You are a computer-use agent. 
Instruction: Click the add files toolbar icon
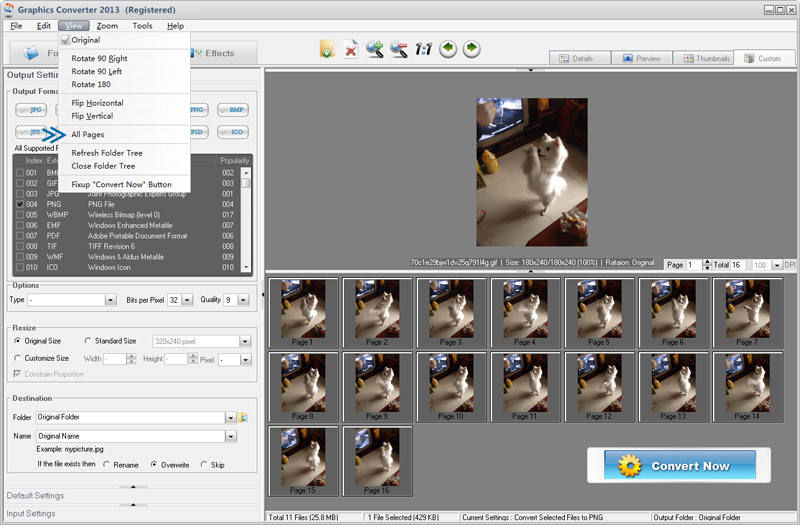pos(327,49)
